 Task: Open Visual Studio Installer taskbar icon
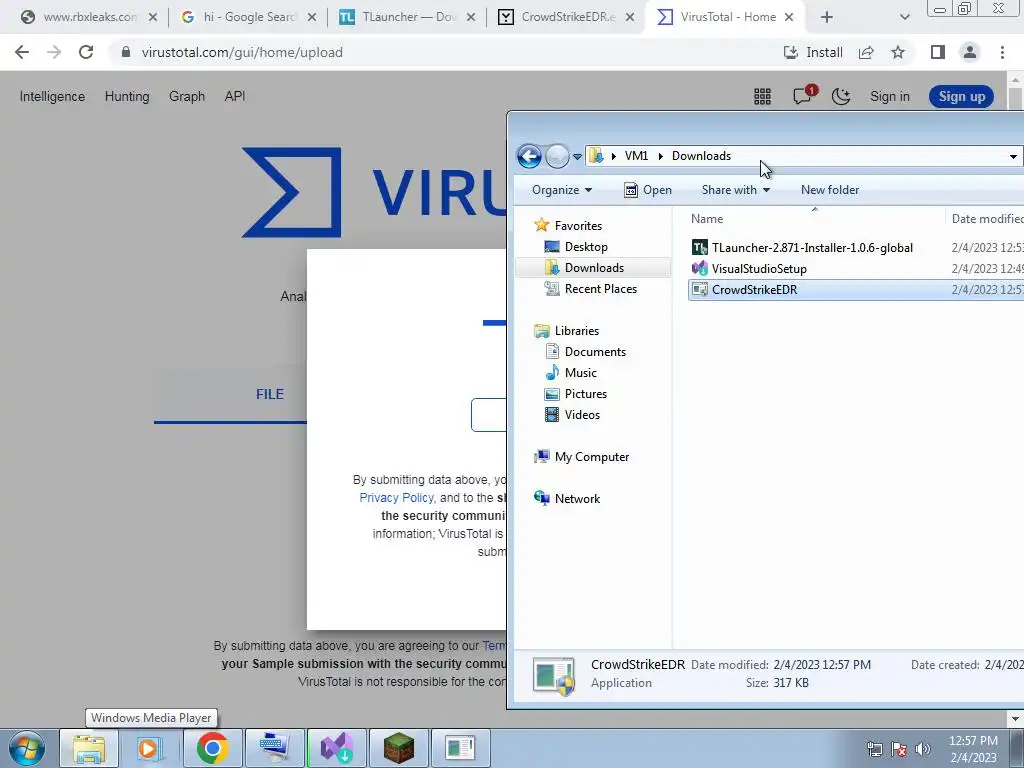tap(336, 748)
